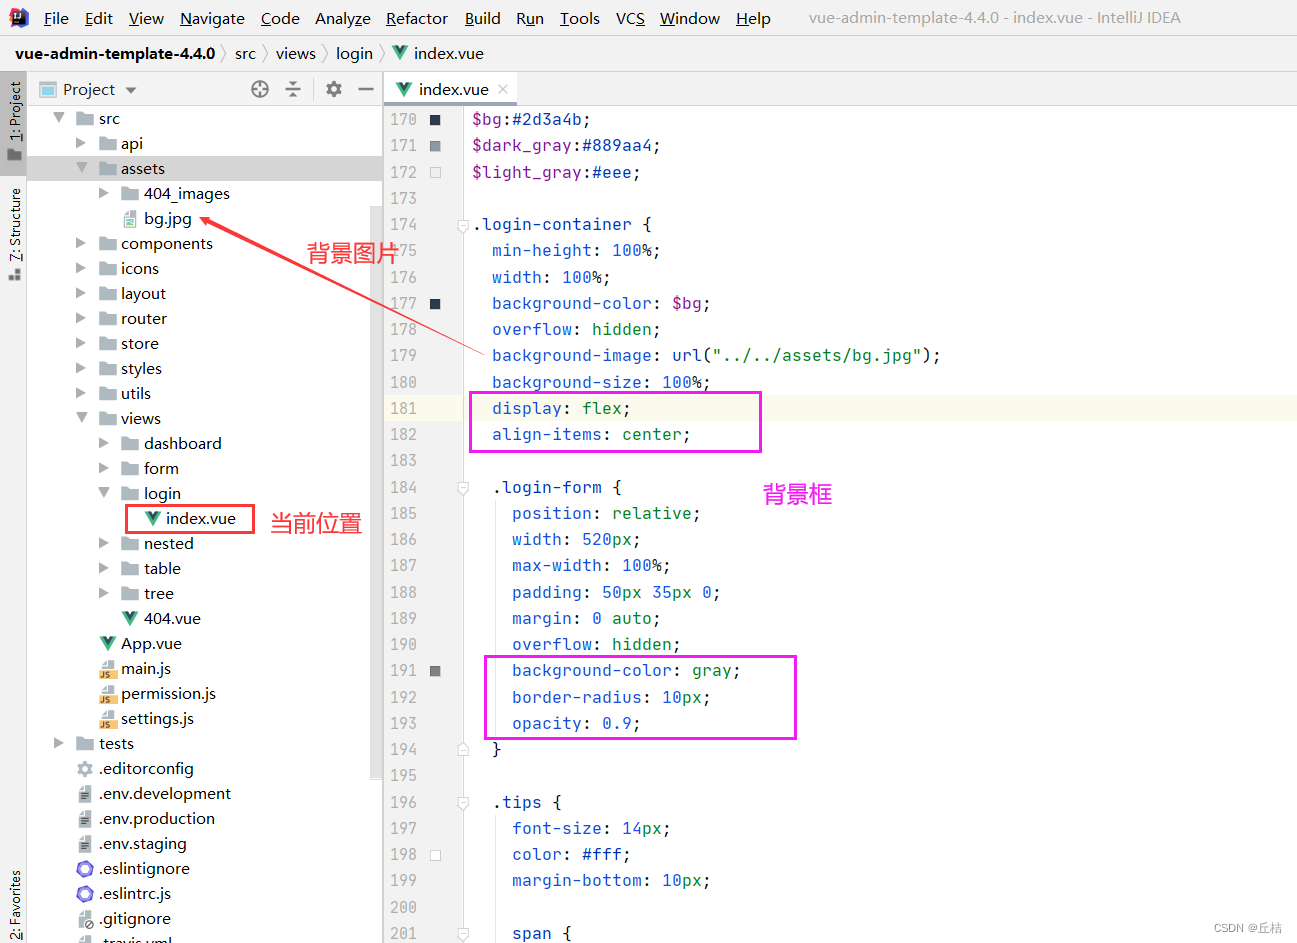1297x943 pixels.
Task: Open the Build menu
Action: (483, 18)
